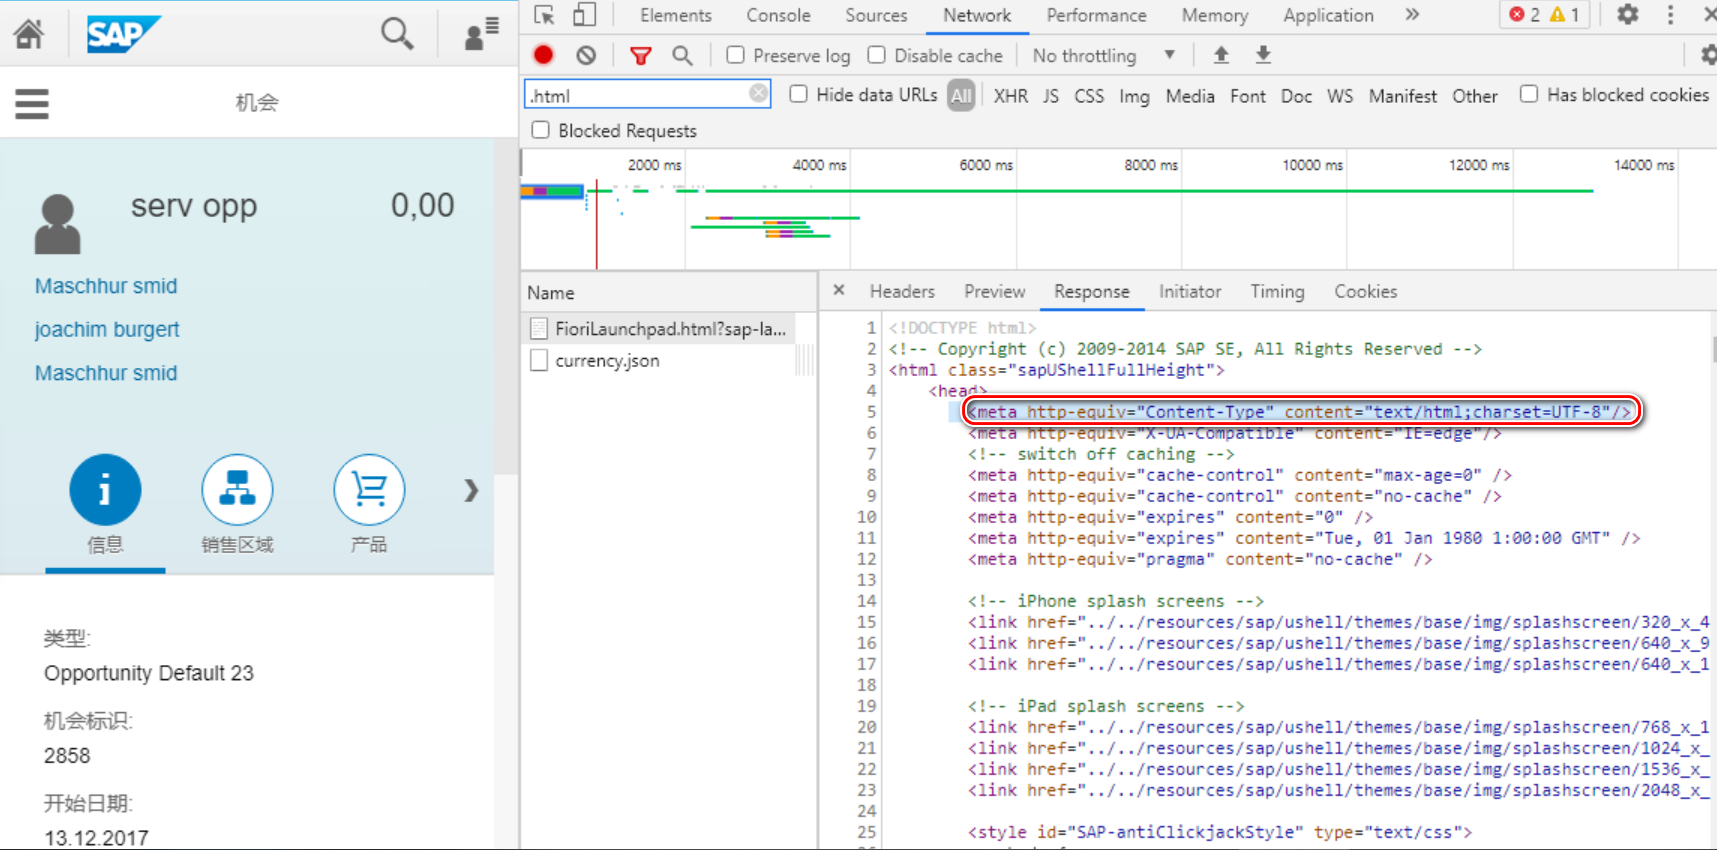Select the 产品 products cart icon tab
This screenshot has width=1717, height=850.
[369, 490]
